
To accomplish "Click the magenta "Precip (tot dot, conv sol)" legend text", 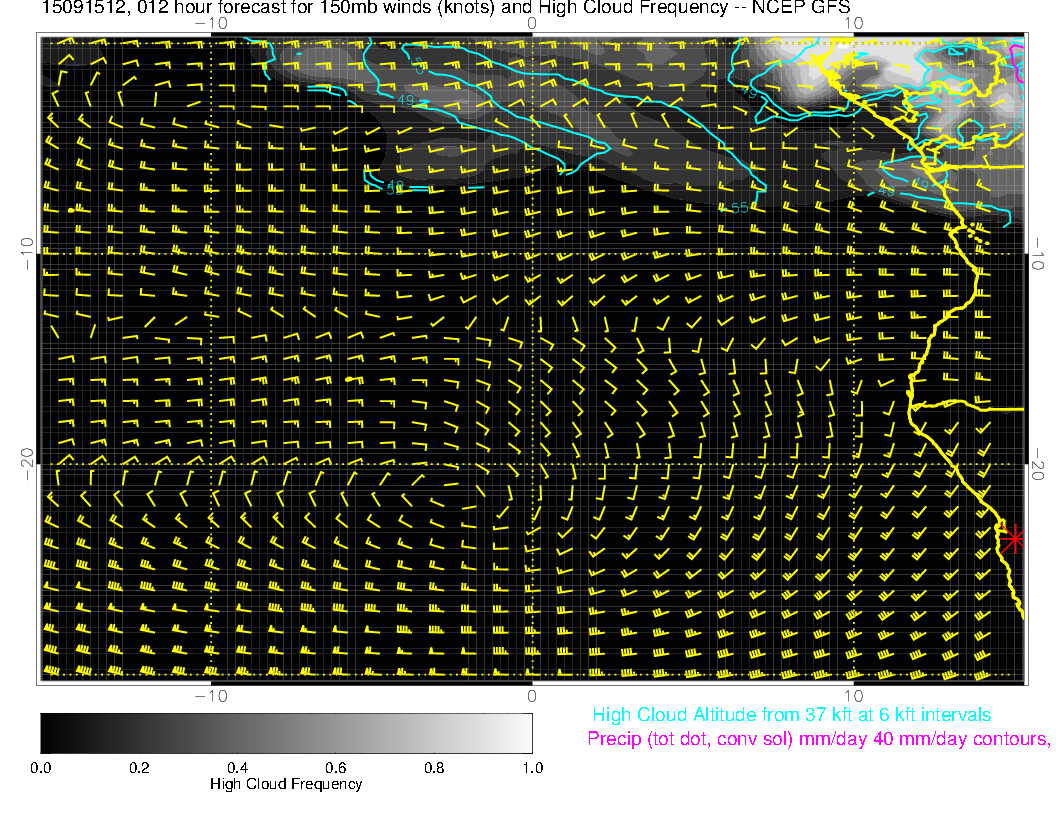I will click(x=818, y=739).
